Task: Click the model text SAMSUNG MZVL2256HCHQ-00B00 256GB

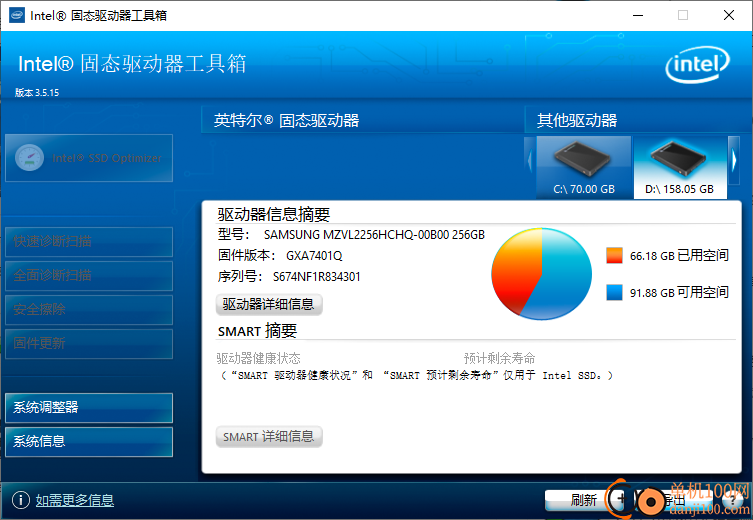Action: [374, 235]
